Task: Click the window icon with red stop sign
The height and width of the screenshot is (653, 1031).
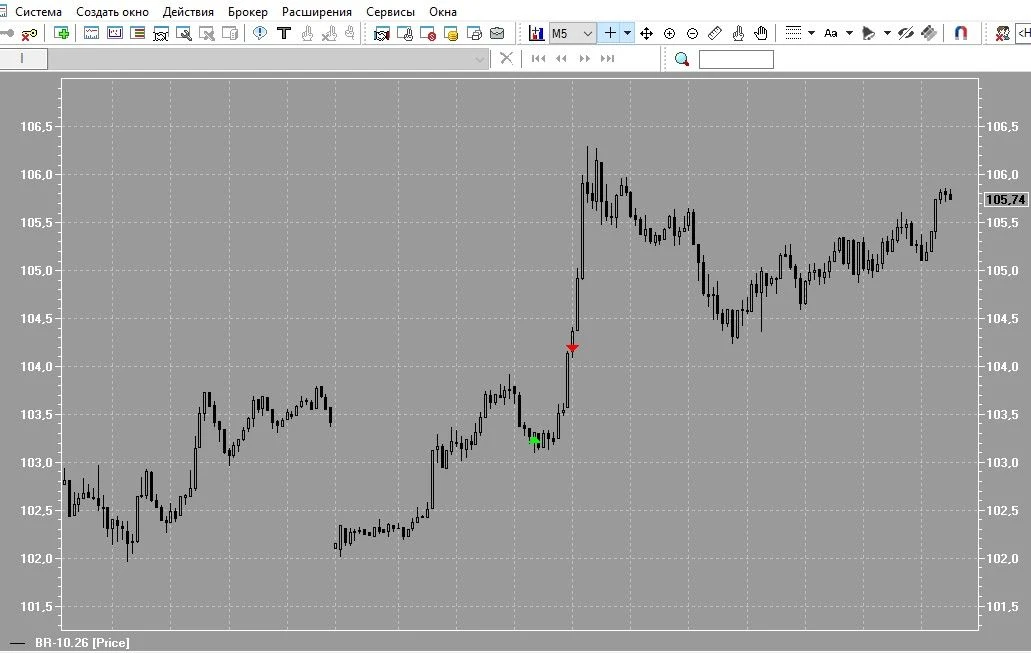Action: [x=427, y=34]
